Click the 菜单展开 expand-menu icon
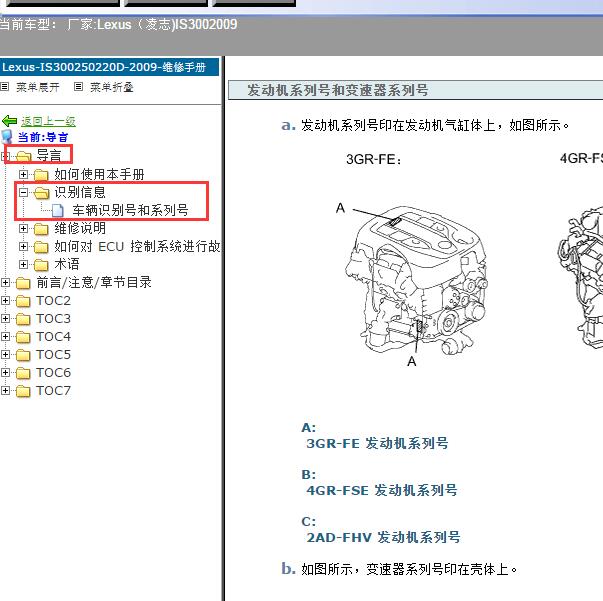 click(x=6, y=87)
